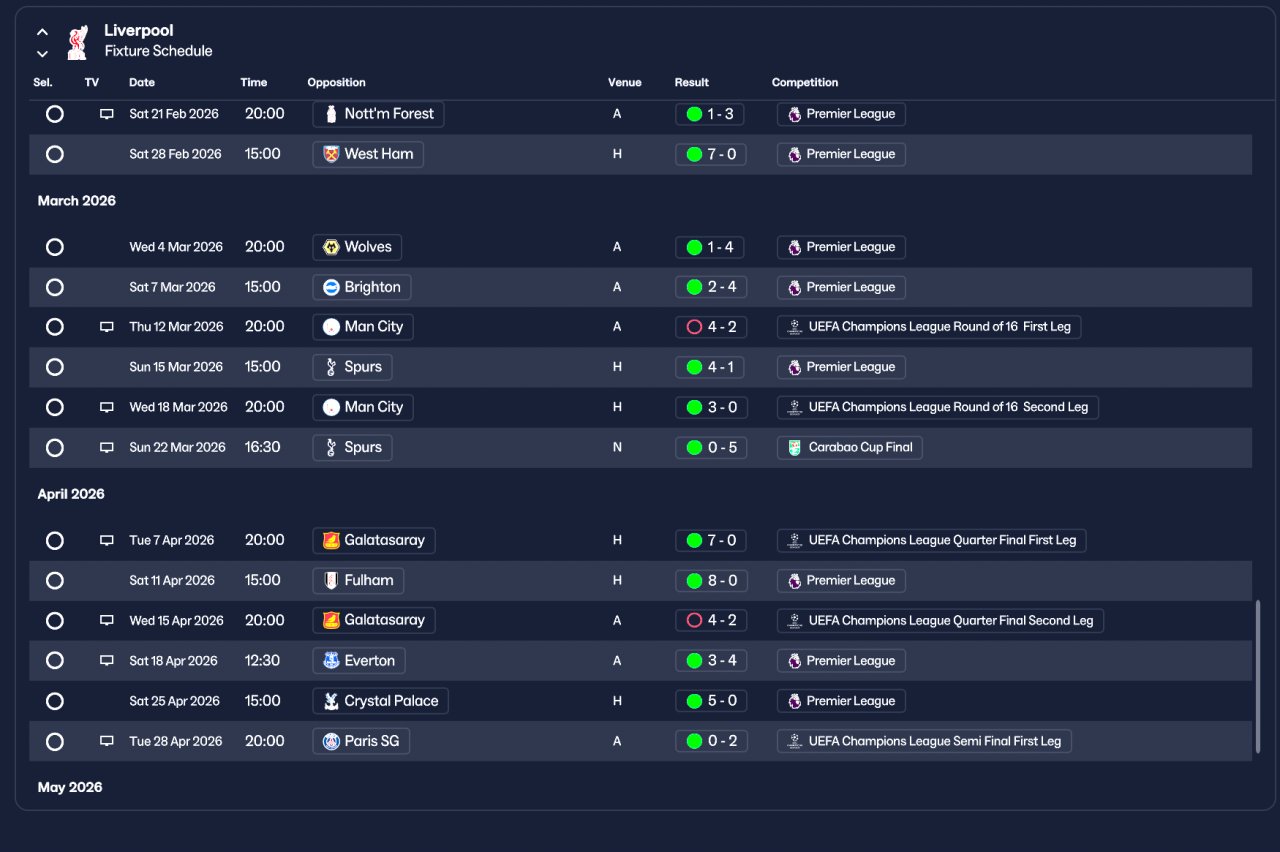Sort fixtures by the Result column header

coord(692,83)
